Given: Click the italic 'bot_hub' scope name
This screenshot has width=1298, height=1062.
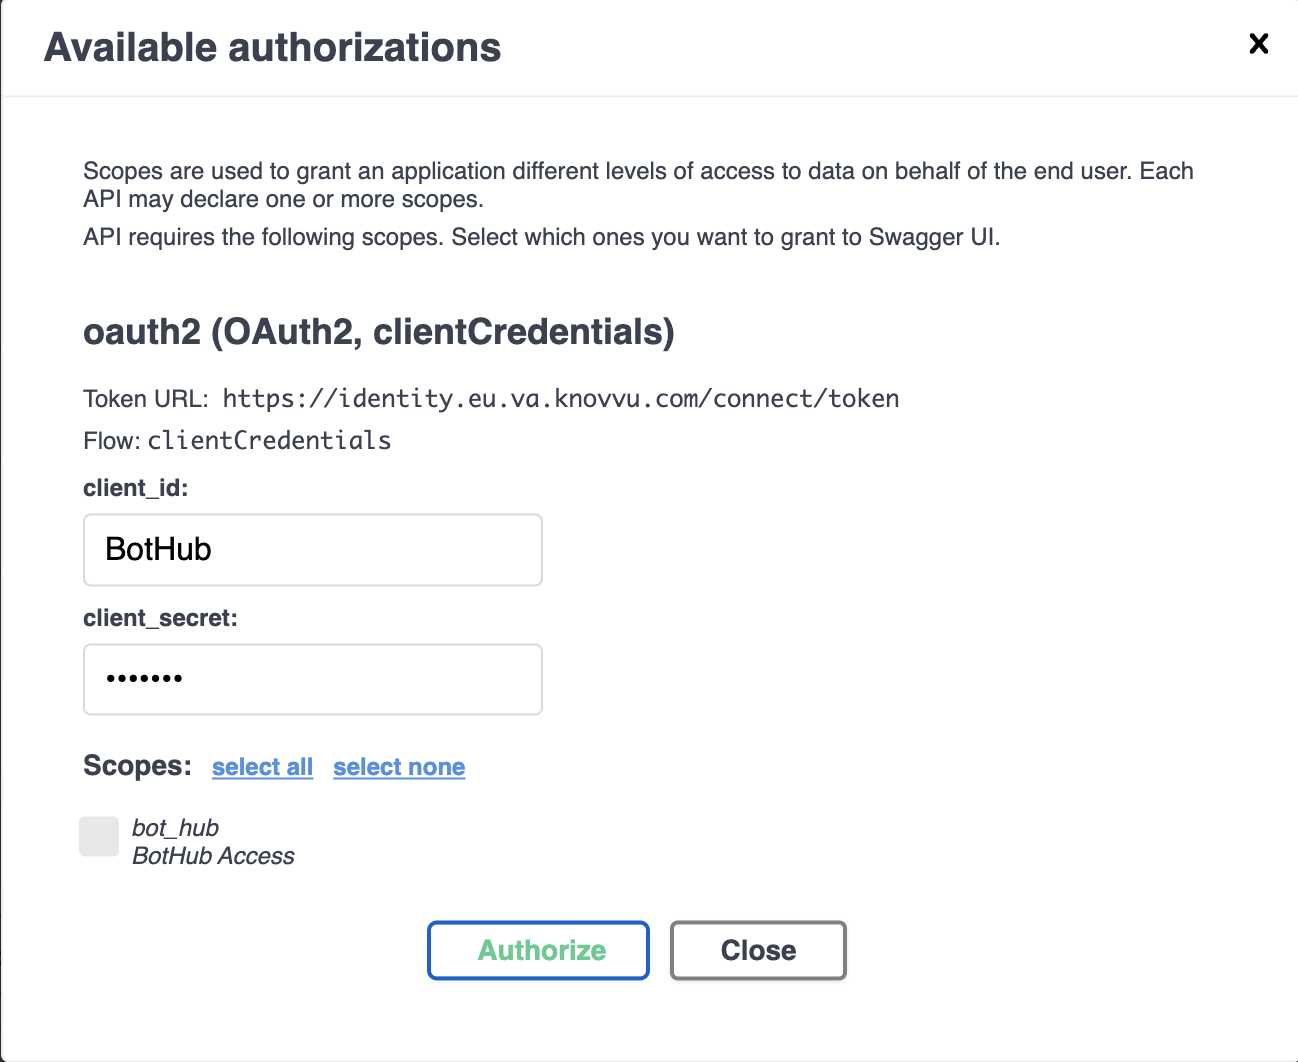Looking at the screenshot, I should coord(175,828).
